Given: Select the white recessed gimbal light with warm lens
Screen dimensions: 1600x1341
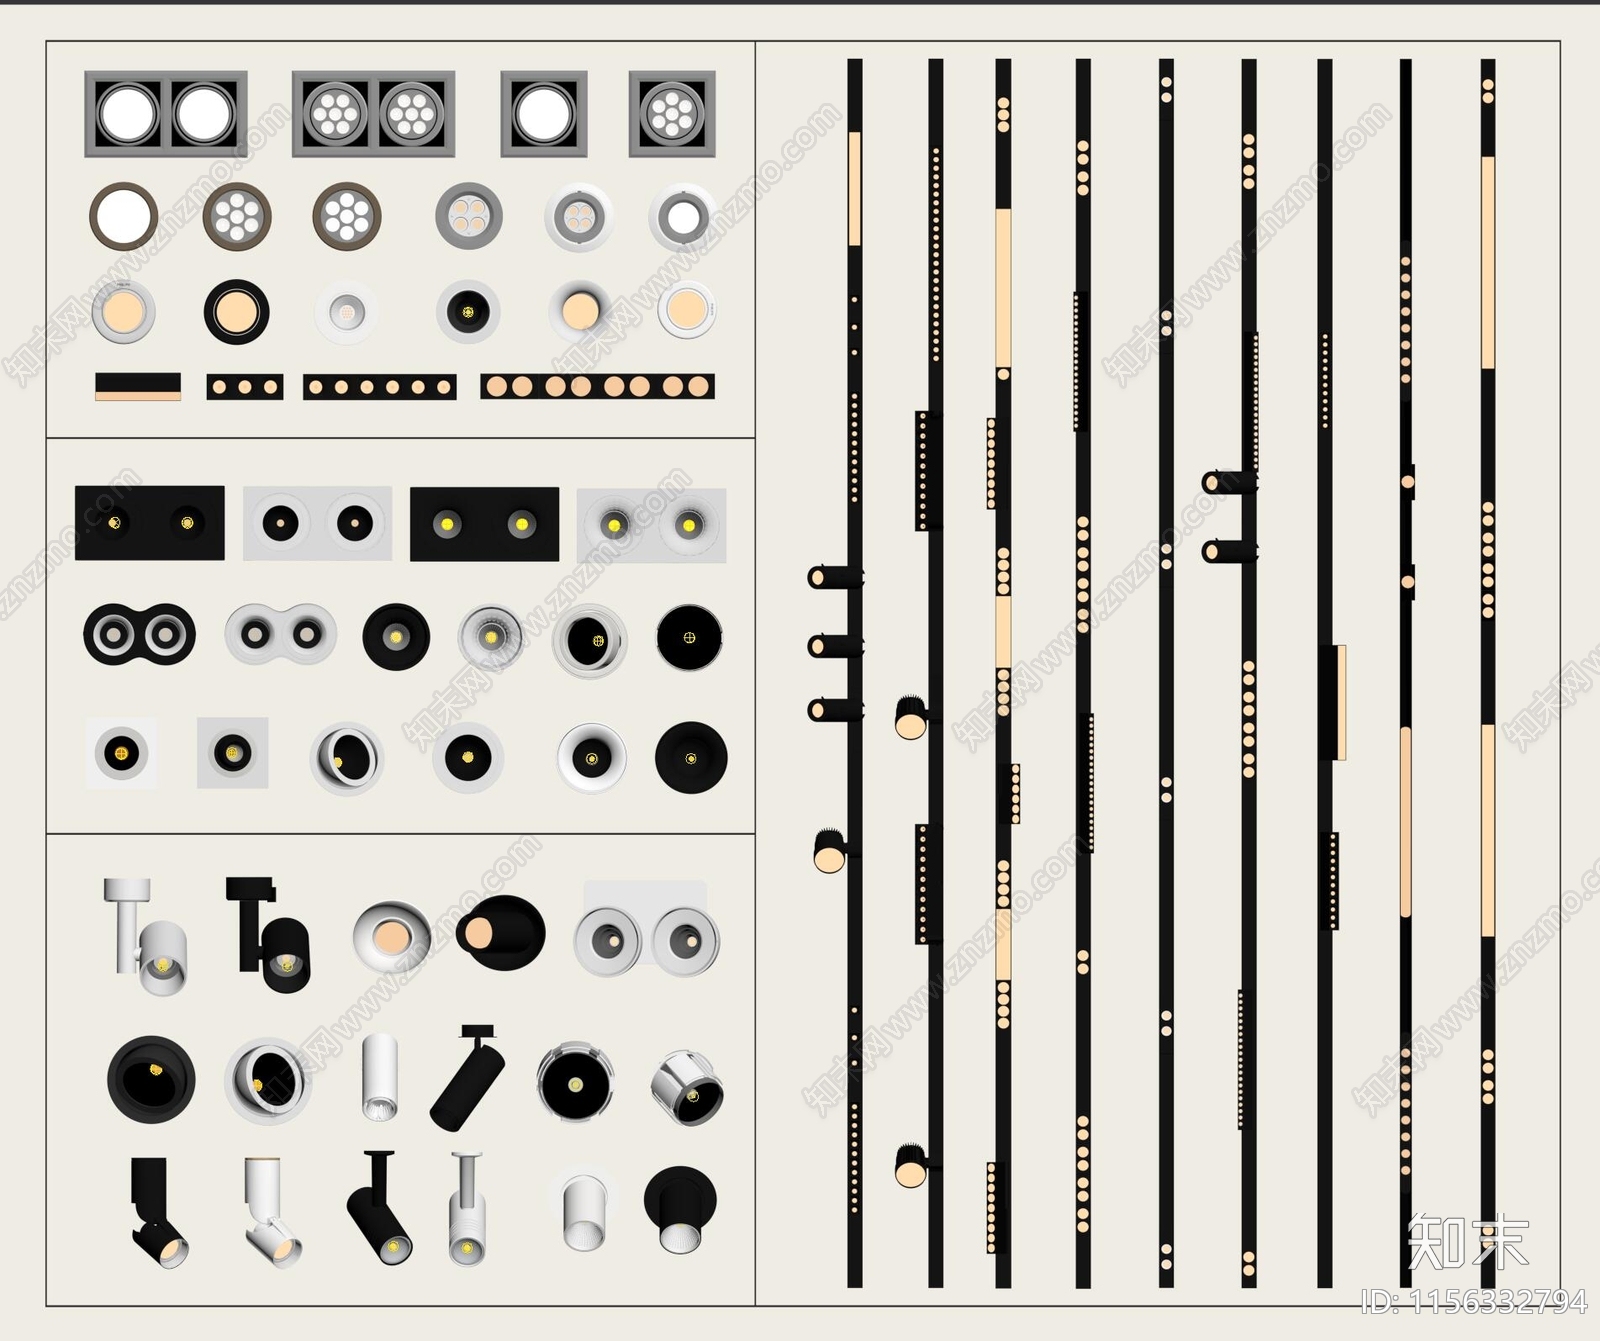Looking at the screenshot, I should [x=391, y=936].
